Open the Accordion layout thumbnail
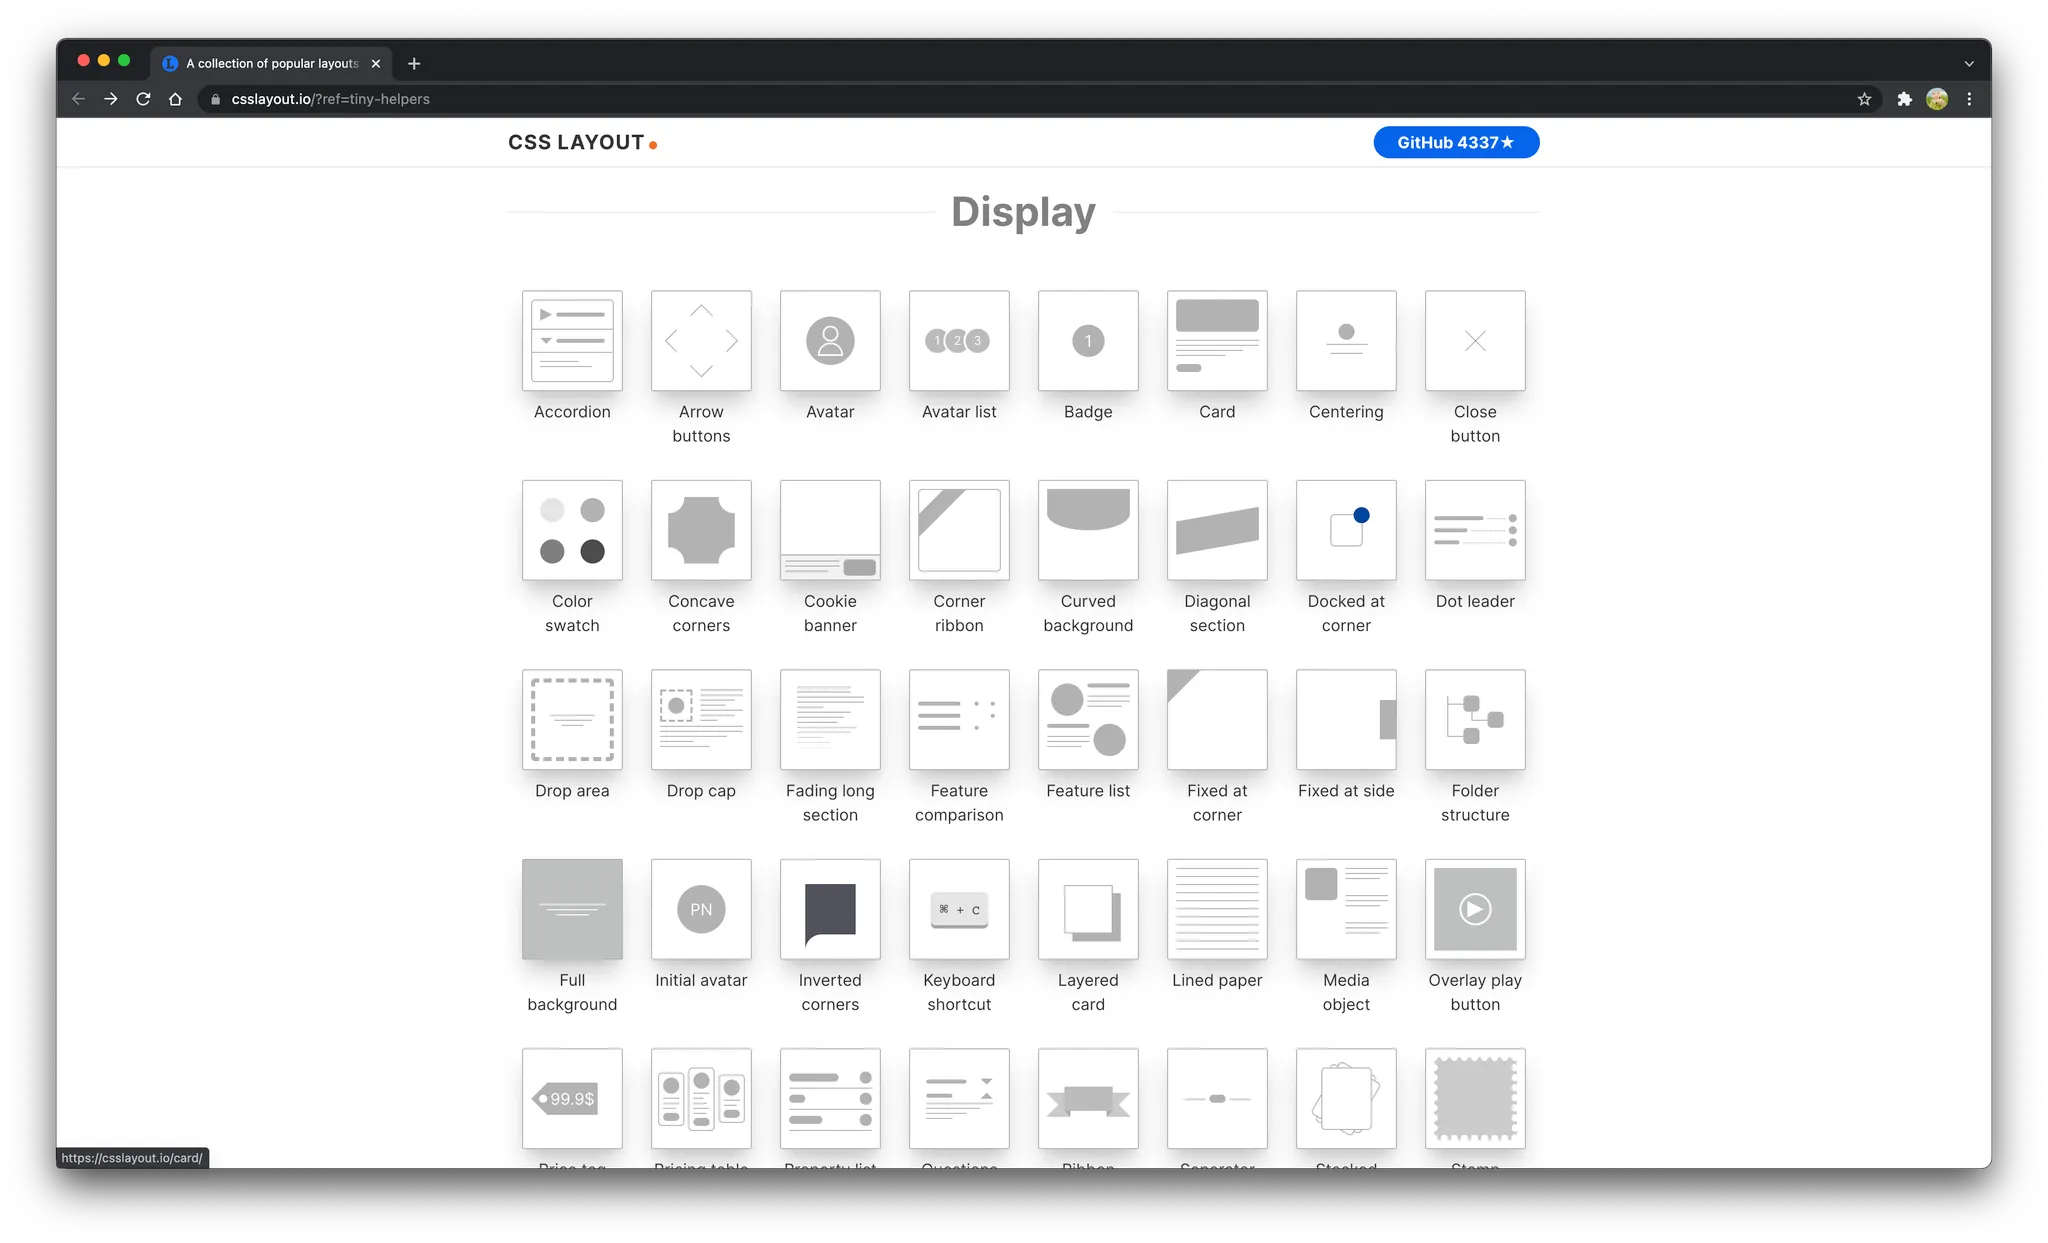 click(x=572, y=341)
